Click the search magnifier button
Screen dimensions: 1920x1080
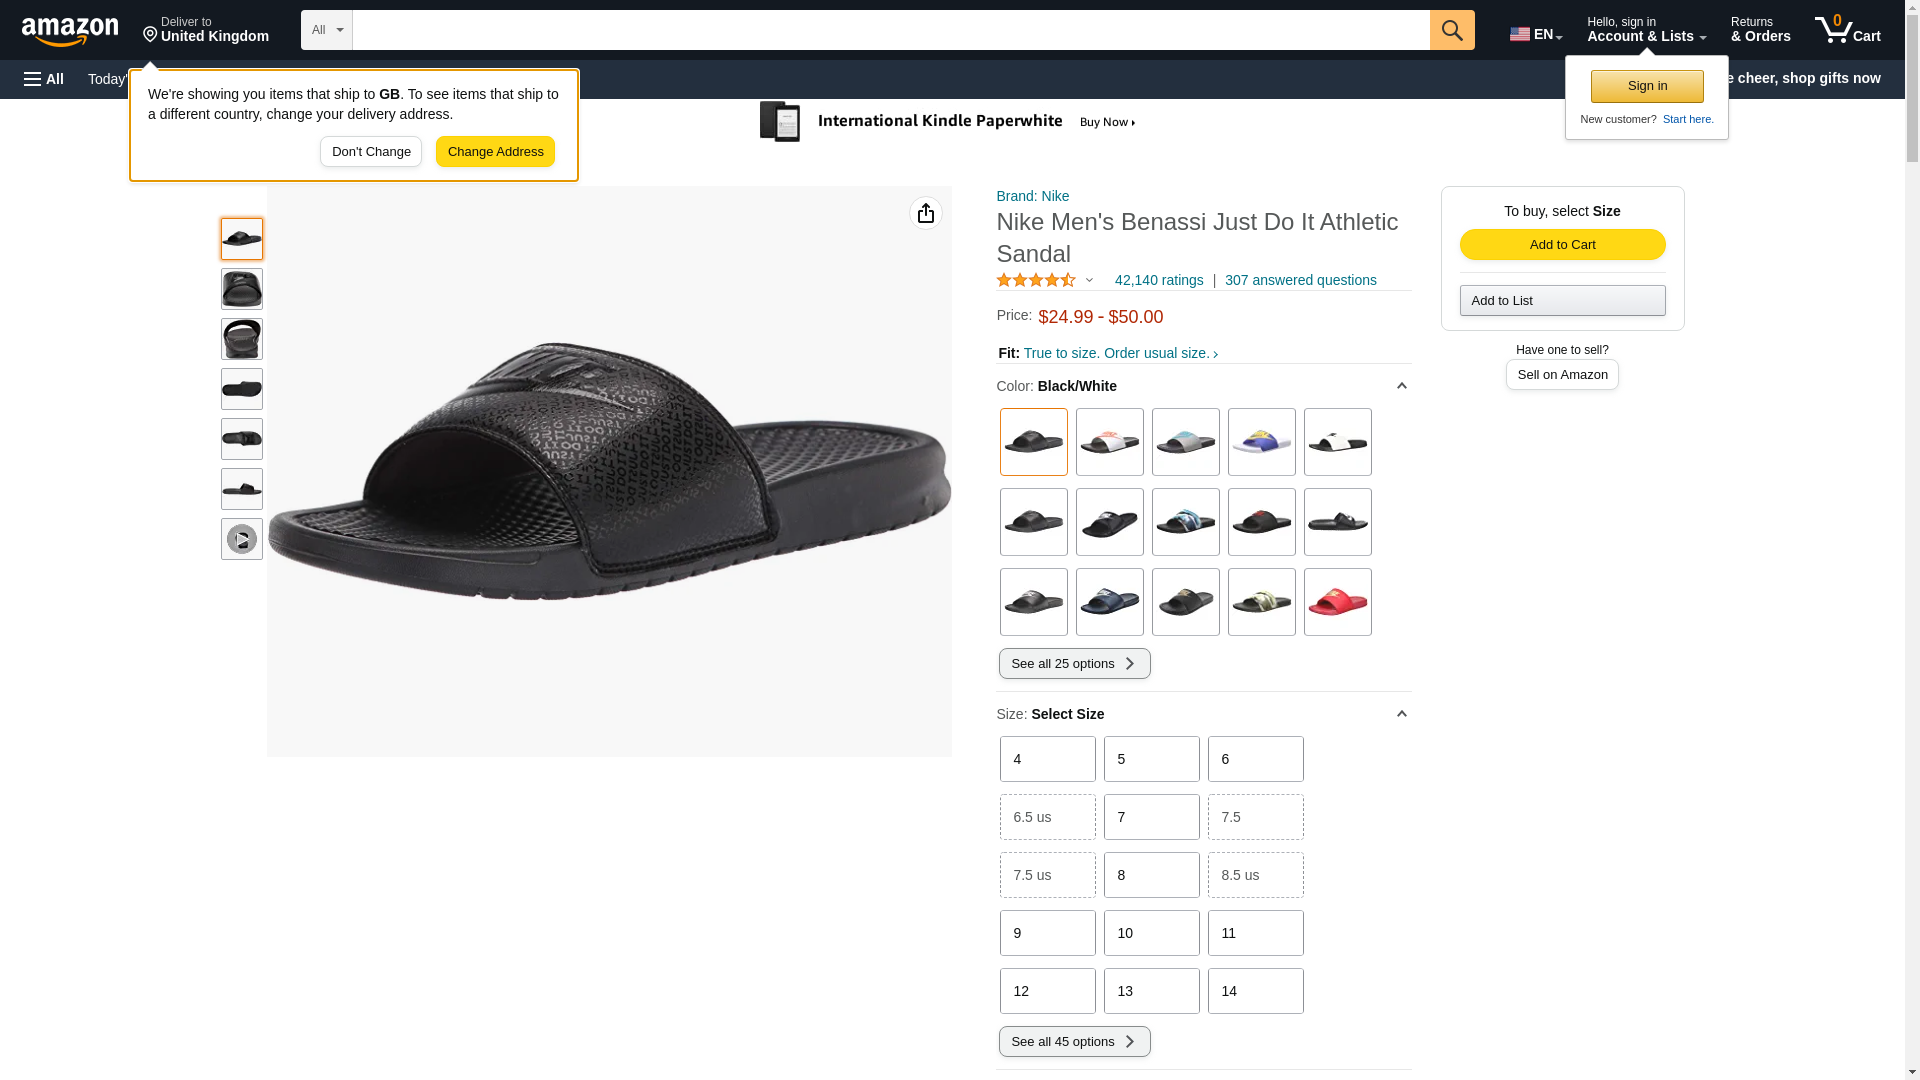click(1451, 30)
